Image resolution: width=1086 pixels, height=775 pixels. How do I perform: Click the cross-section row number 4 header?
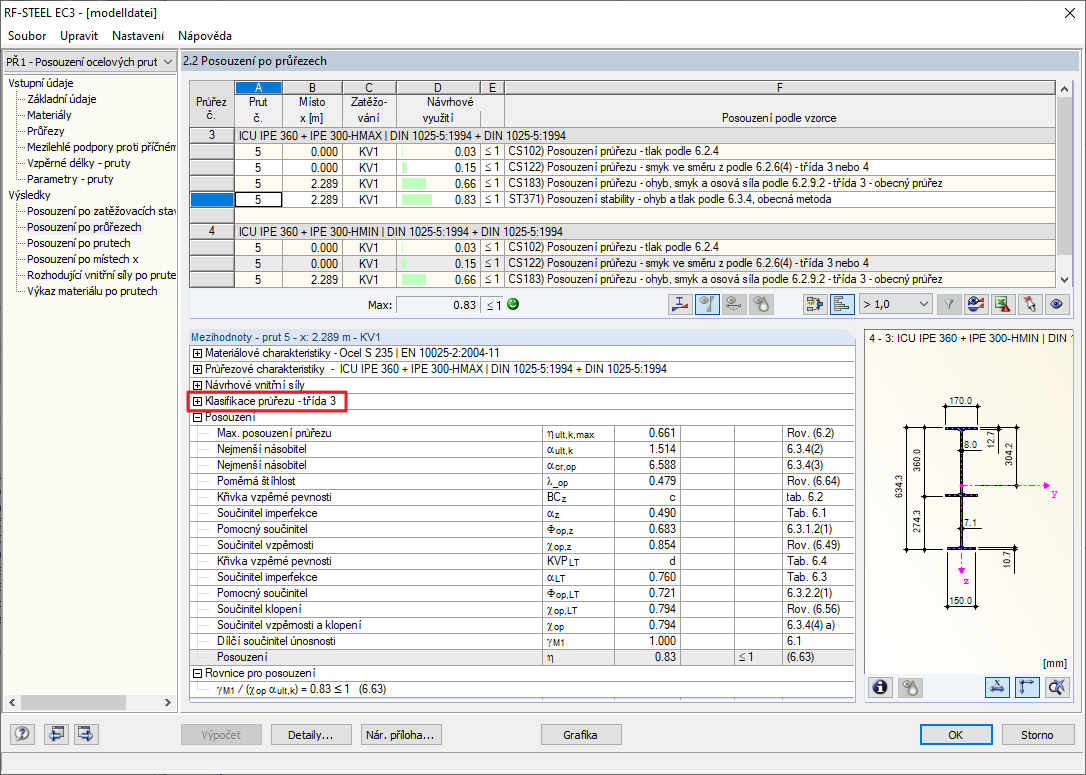tap(212, 231)
